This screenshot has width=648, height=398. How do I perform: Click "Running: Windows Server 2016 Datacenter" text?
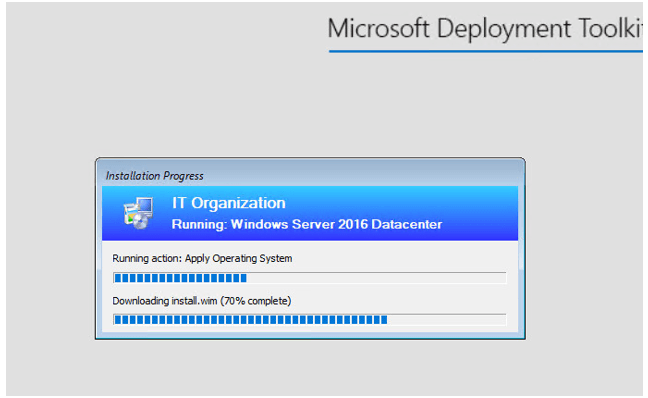coord(307,224)
